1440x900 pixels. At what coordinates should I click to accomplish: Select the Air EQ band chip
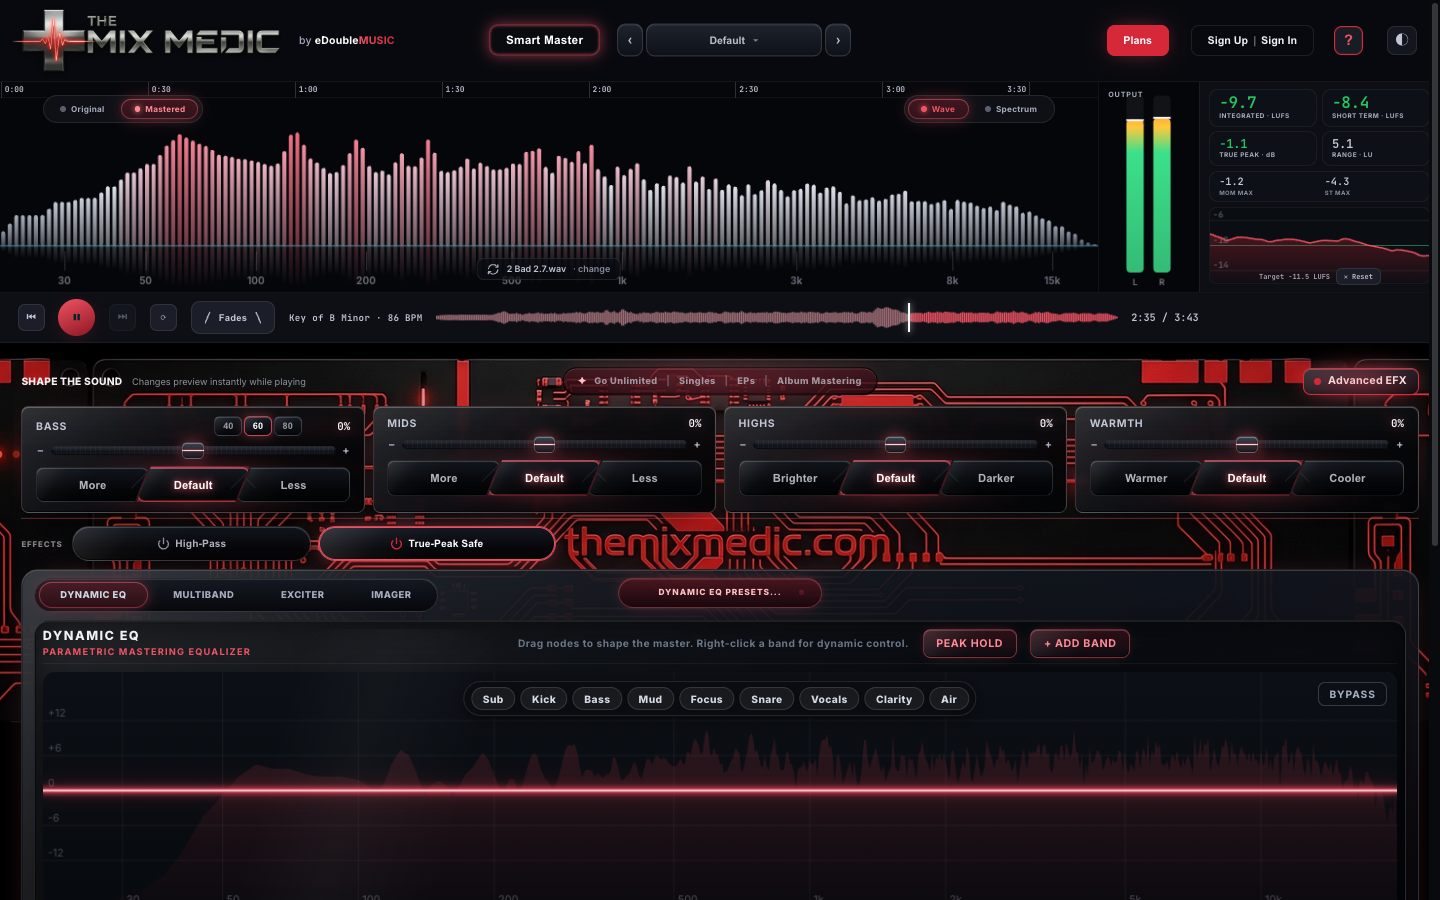click(949, 699)
